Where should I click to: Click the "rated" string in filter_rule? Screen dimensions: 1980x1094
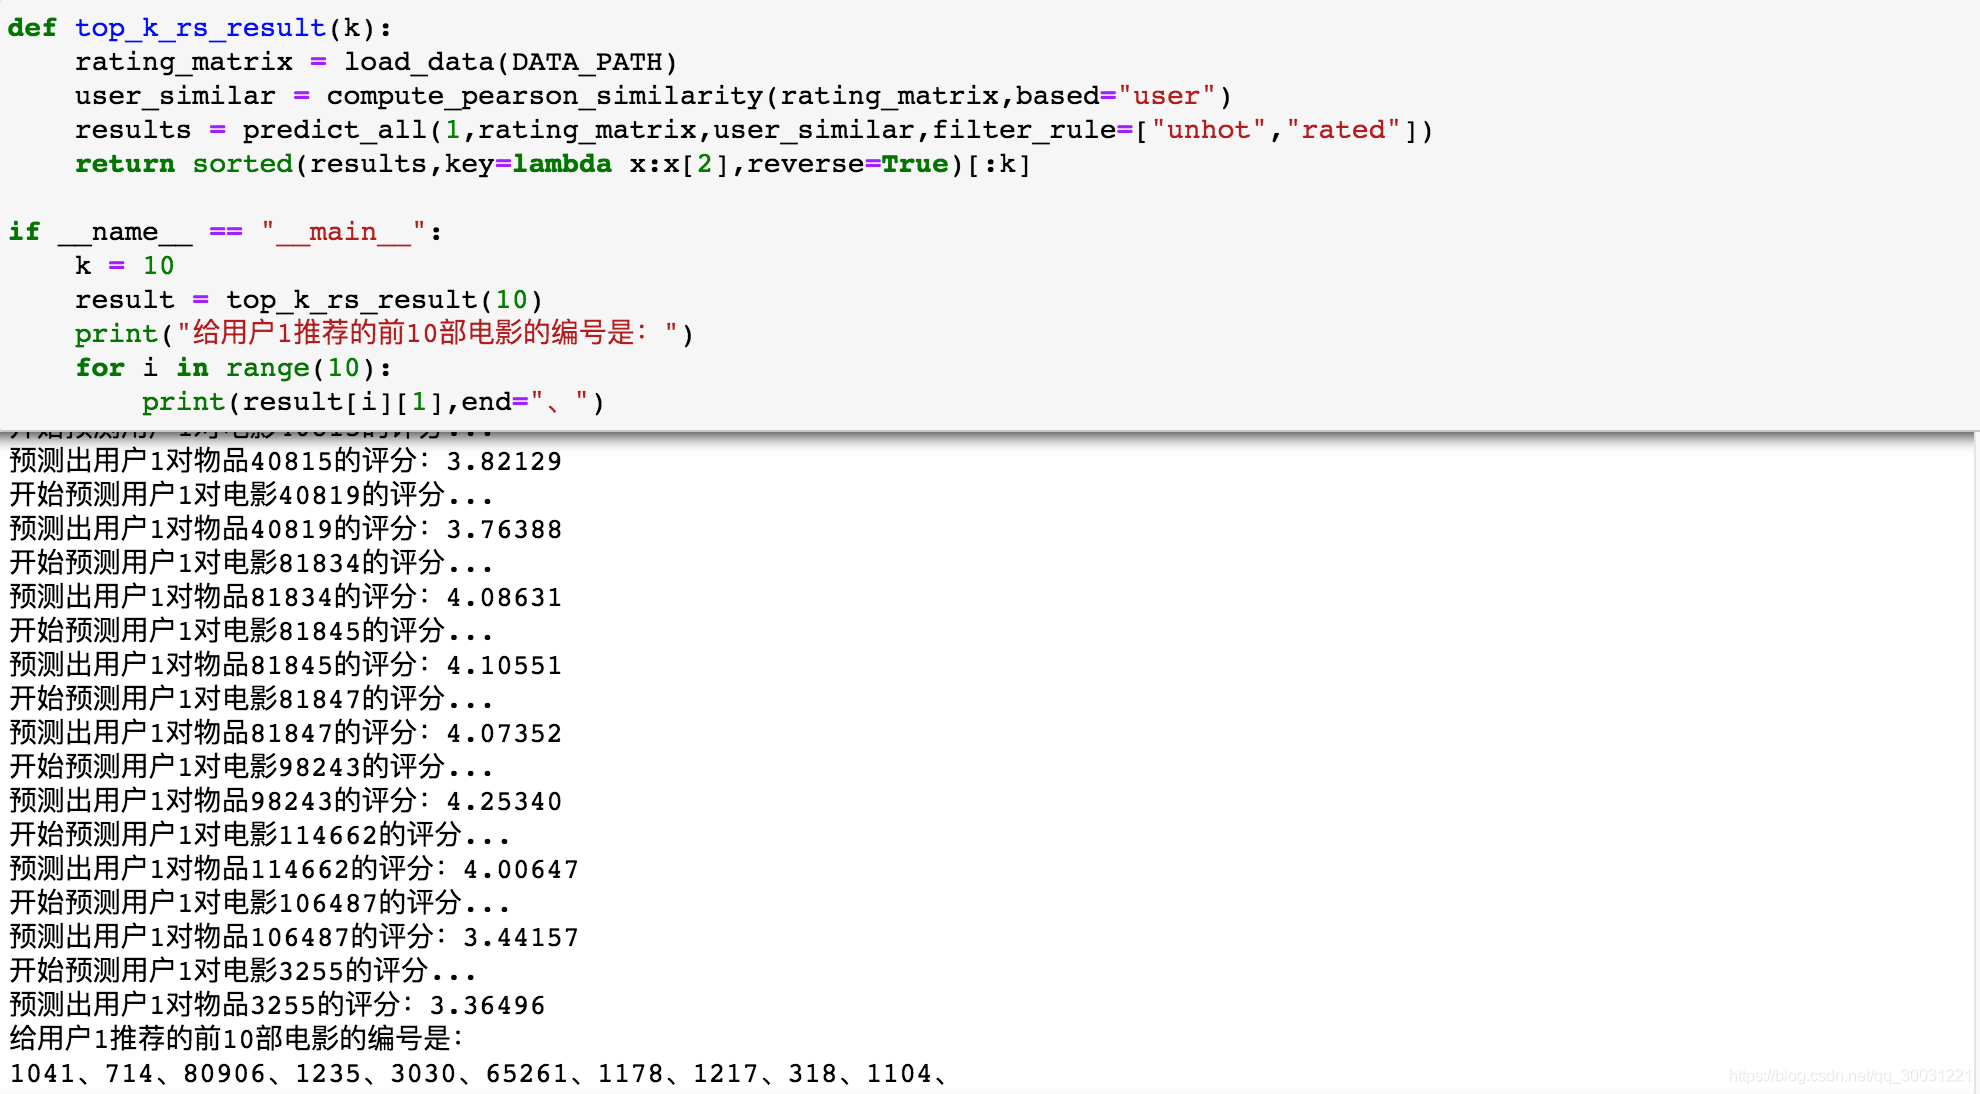tap(1343, 130)
